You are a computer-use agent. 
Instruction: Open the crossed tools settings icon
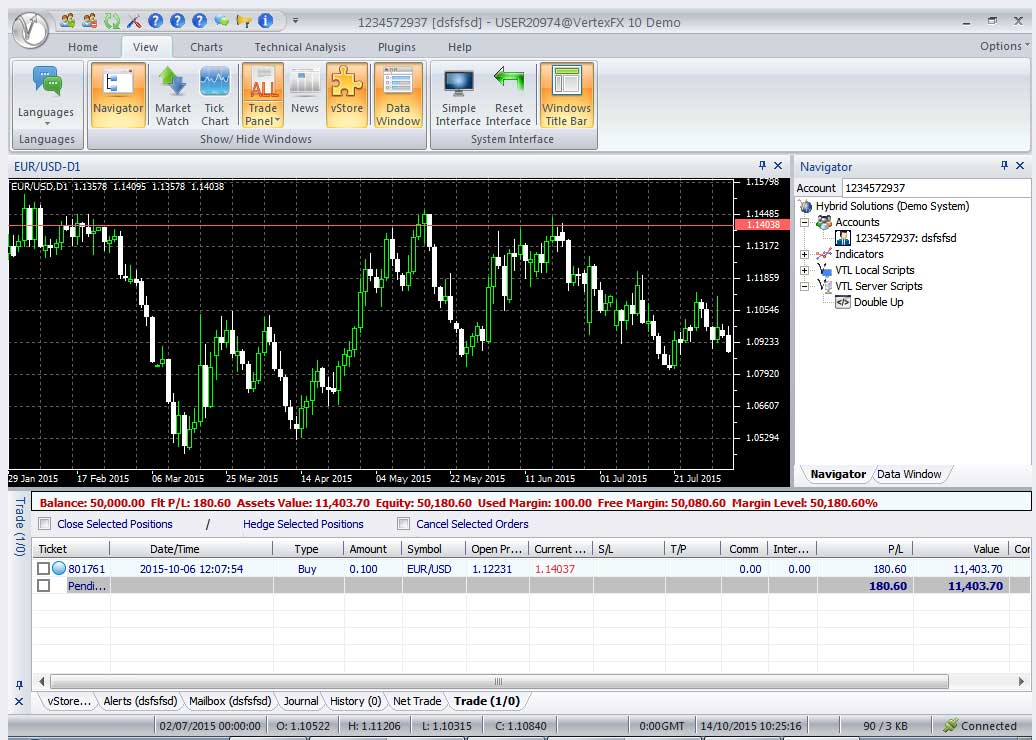(133, 21)
